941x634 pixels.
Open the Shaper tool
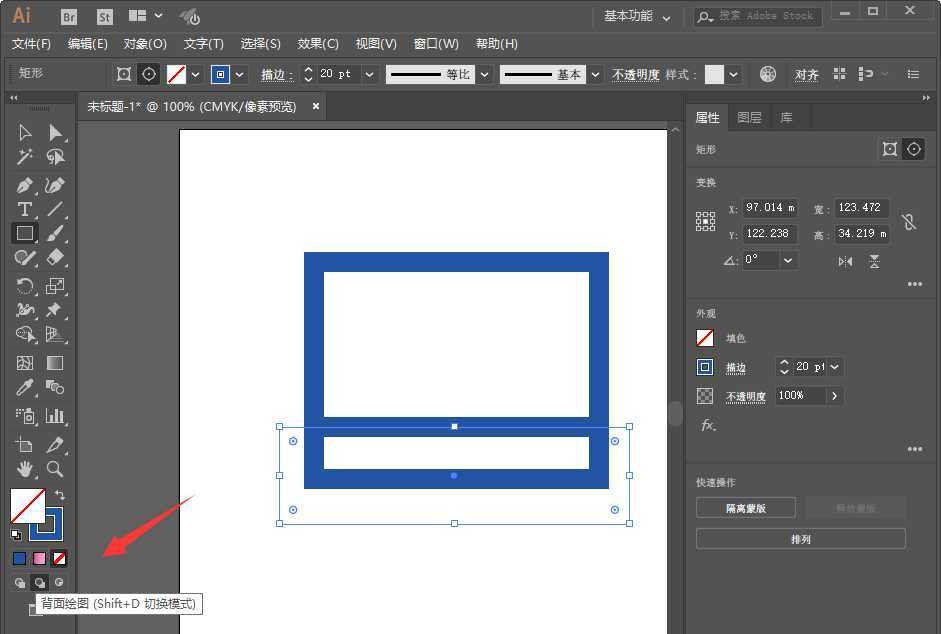point(24,258)
